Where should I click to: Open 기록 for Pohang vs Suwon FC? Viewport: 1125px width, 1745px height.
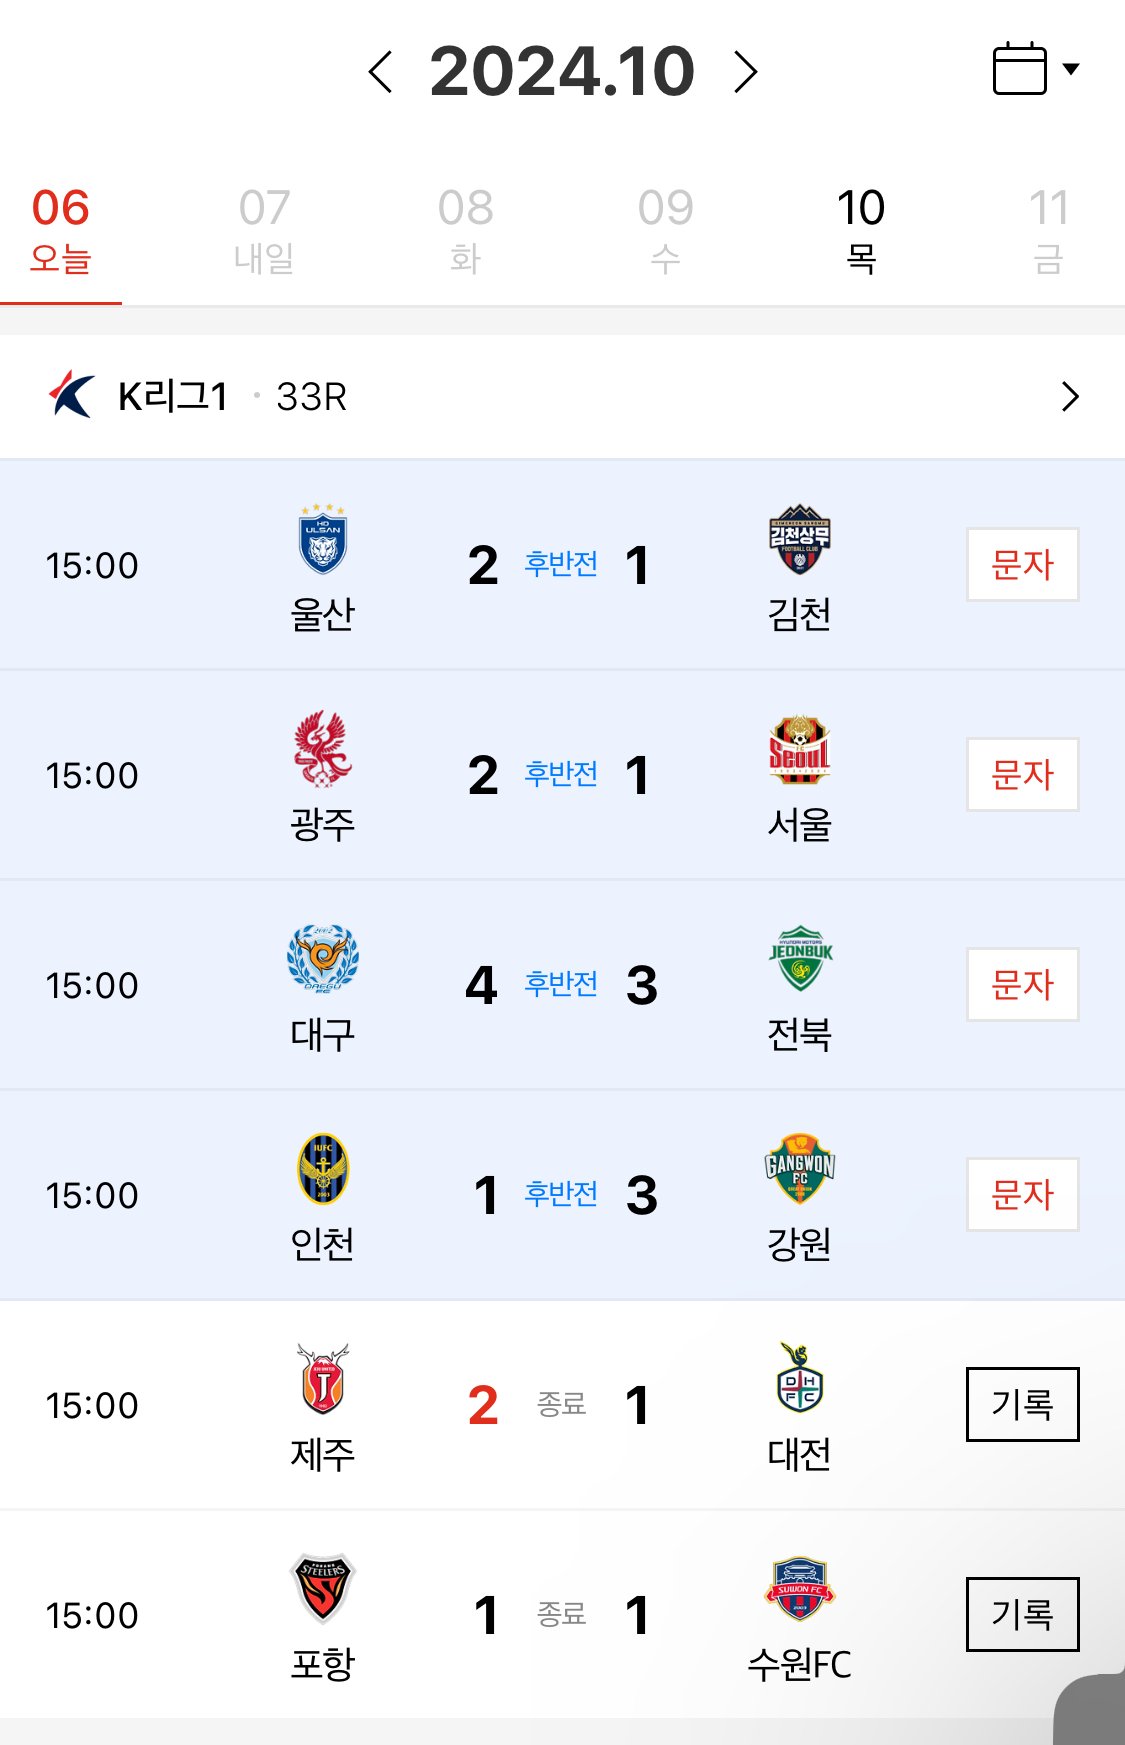(x=1022, y=1614)
